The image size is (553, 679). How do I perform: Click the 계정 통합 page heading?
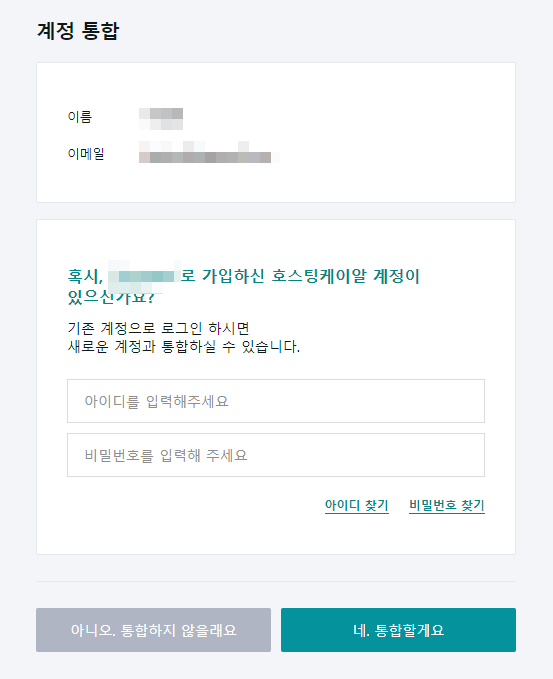click(78, 31)
